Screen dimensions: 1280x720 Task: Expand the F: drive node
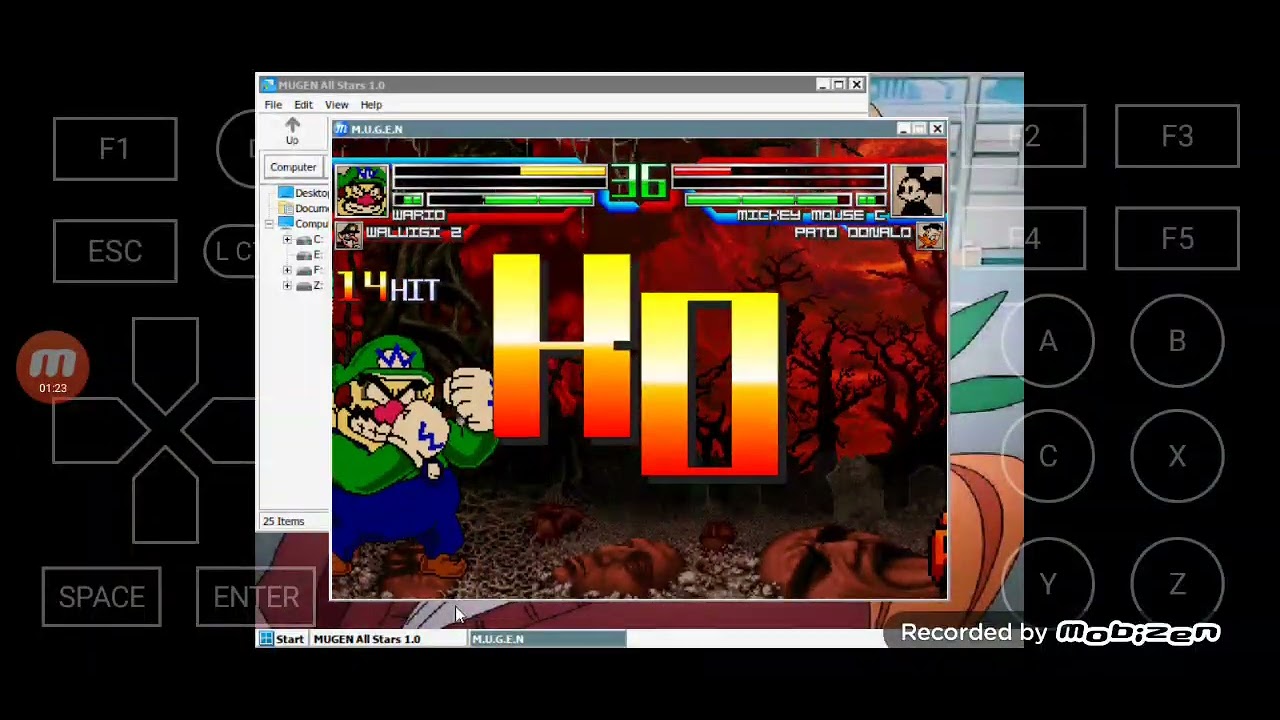tap(288, 270)
